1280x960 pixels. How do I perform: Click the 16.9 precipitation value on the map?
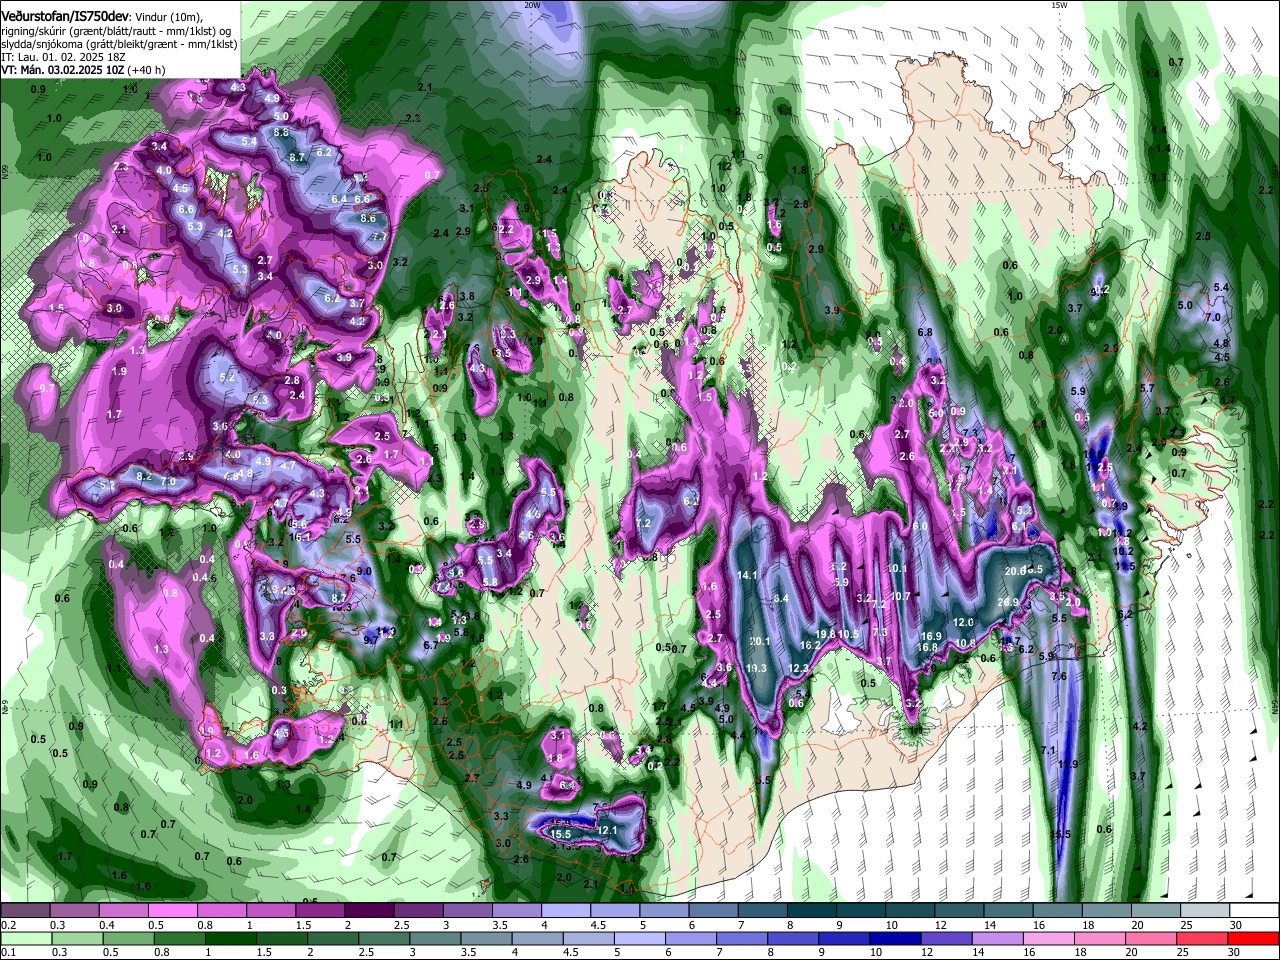coord(931,636)
